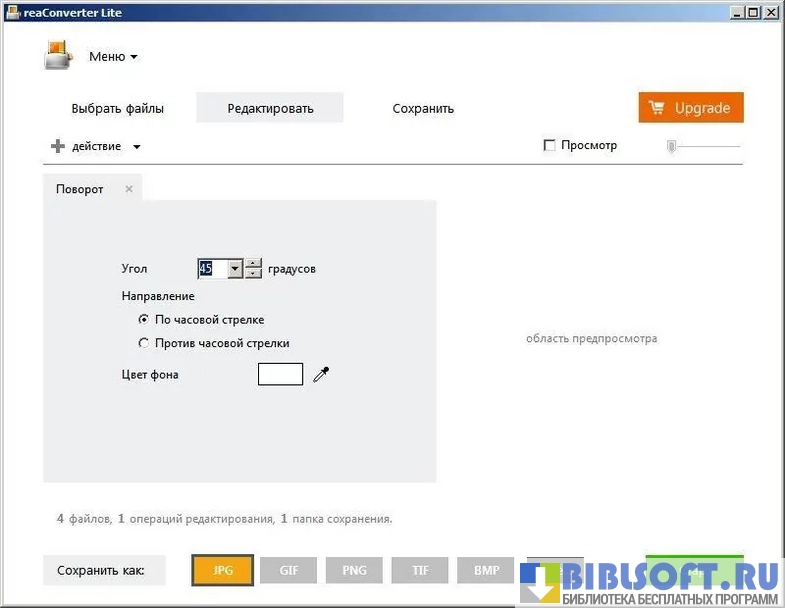Close the Поворот action tab

coord(129,189)
